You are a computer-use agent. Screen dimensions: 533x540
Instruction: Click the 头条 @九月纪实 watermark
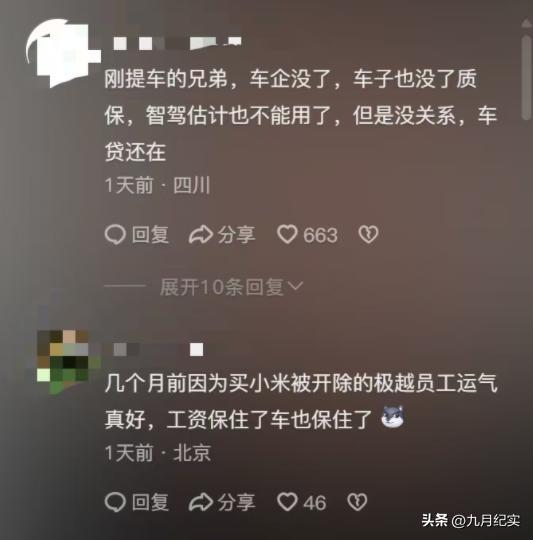[471, 520]
